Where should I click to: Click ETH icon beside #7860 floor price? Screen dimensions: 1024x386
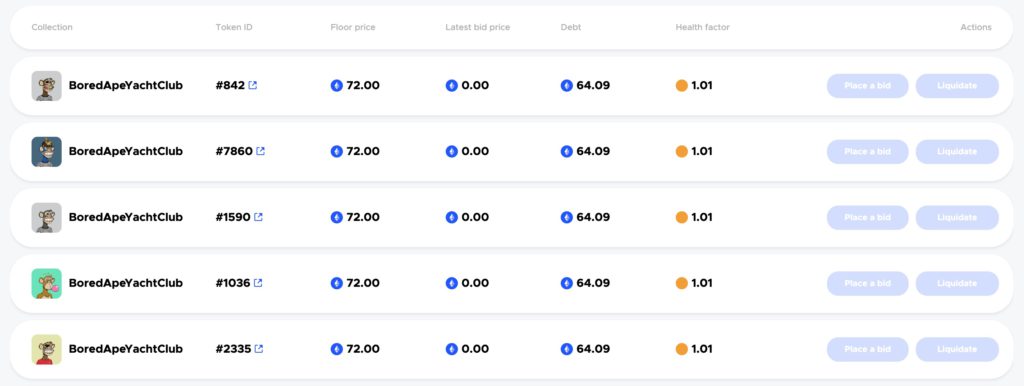click(337, 152)
